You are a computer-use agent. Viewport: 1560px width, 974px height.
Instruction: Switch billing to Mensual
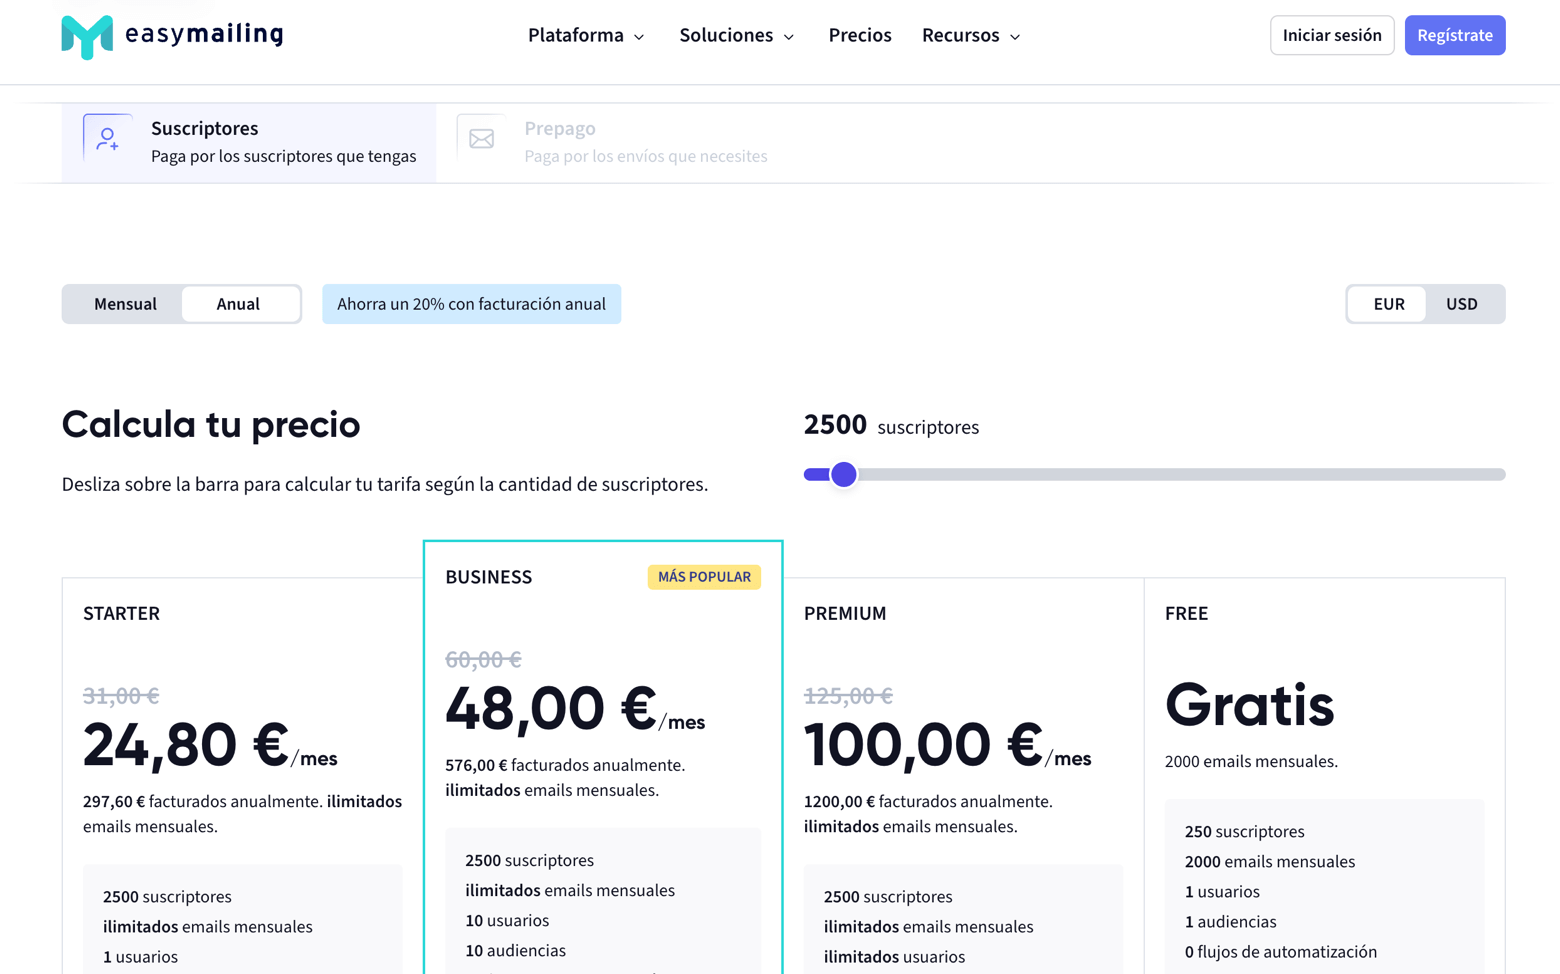[124, 304]
